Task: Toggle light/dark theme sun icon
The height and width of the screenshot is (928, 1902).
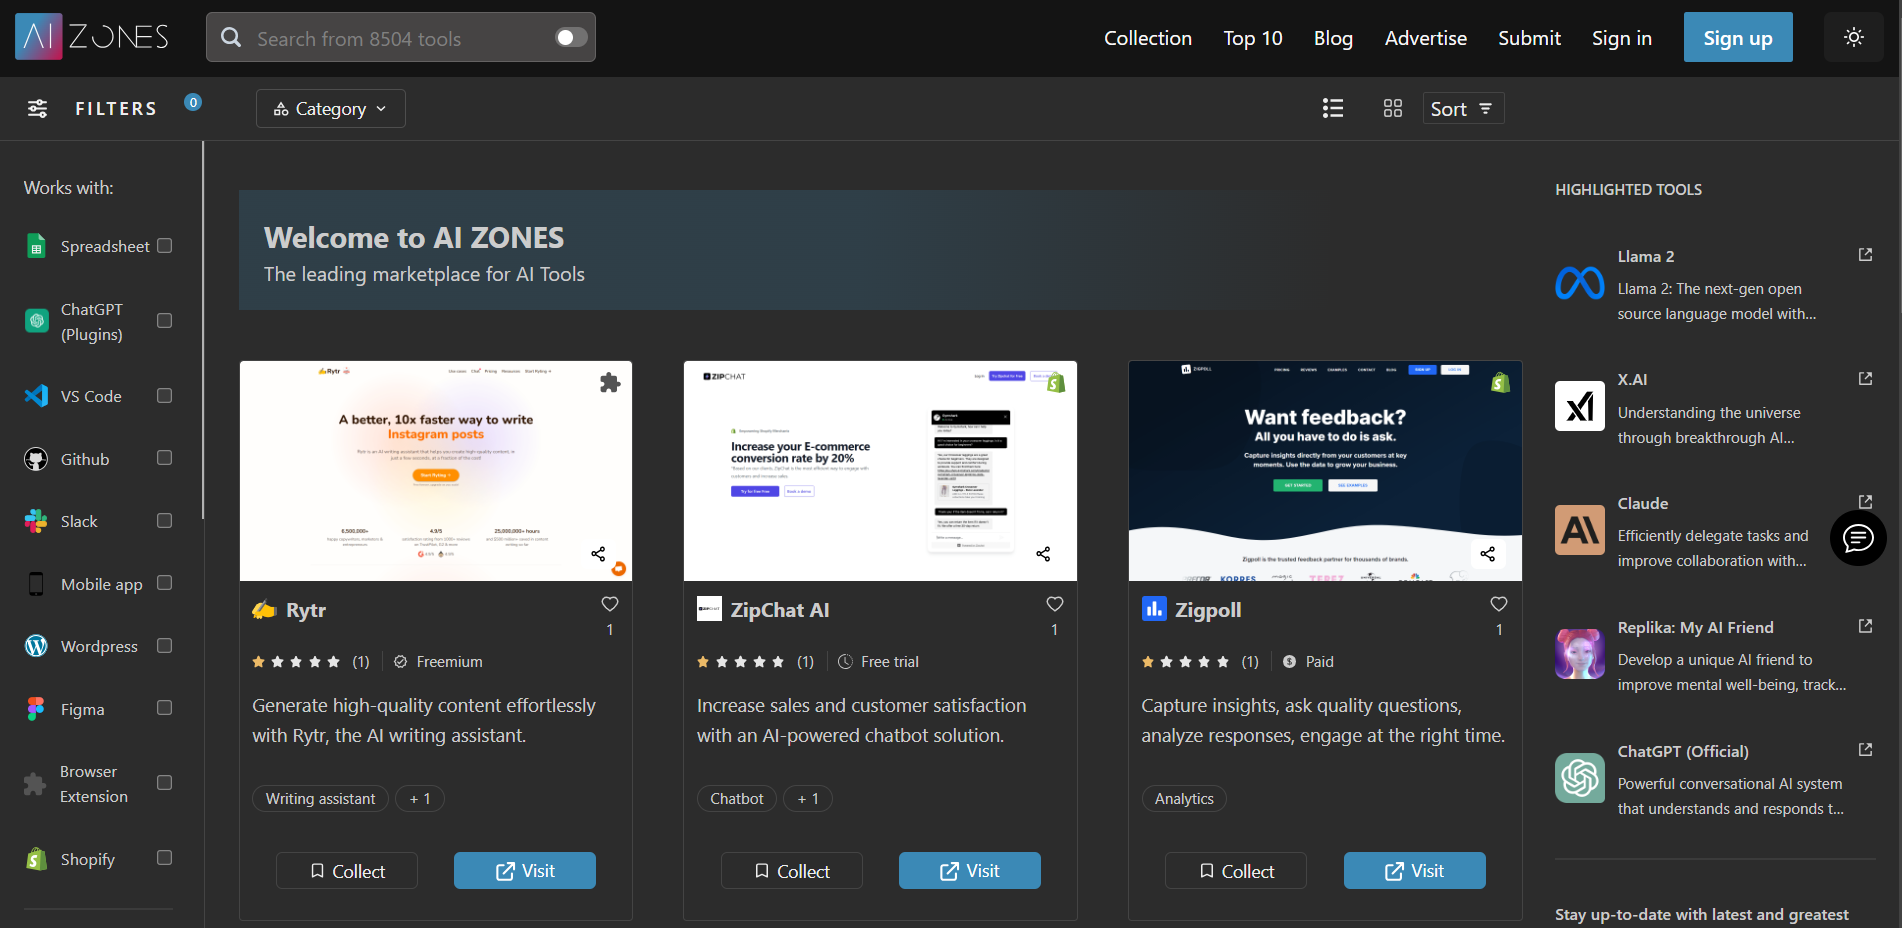Action: [1853, 38]
